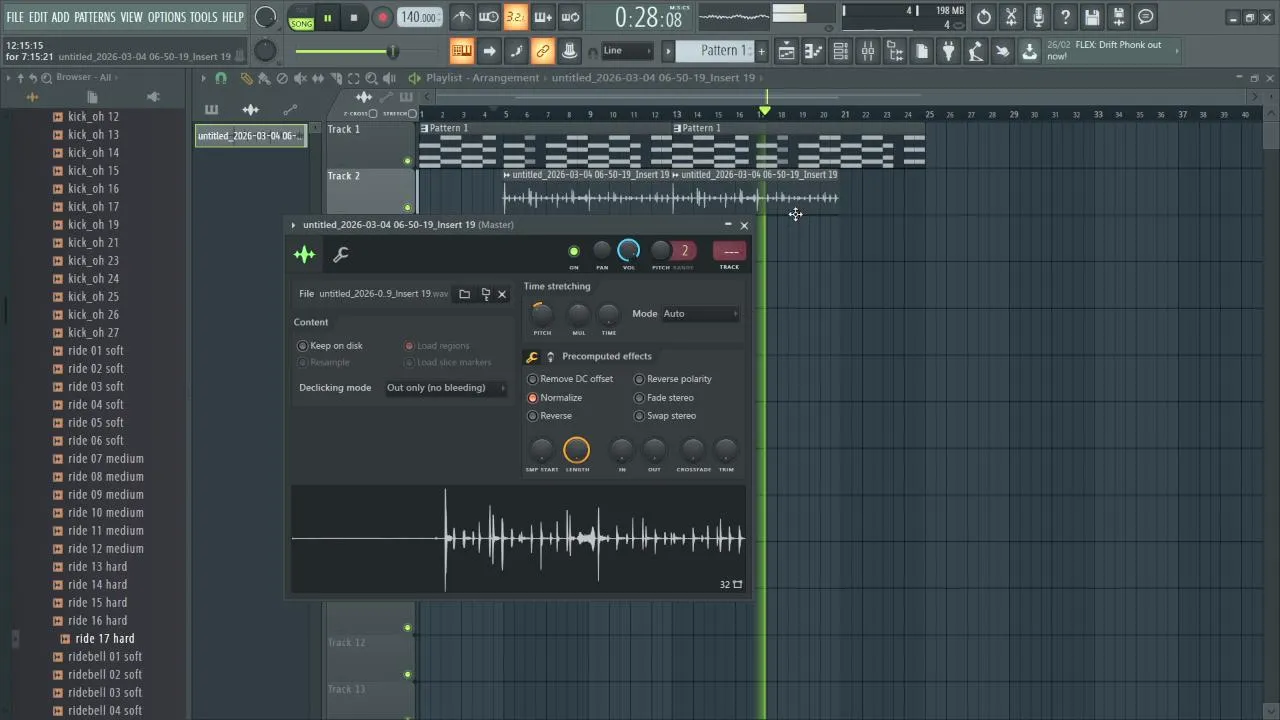Image resolution: width=1280 pixels, height=720 pixels.
Task: Click the microphone one-click recording icon
Action: (1038, 17)
